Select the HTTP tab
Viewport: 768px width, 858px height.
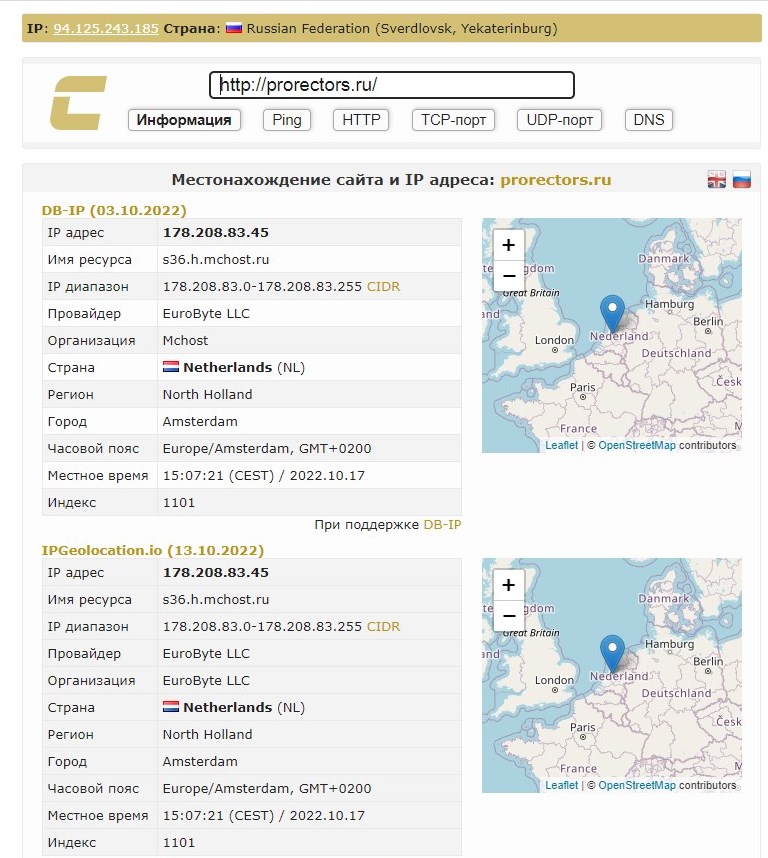pos(361,120)
